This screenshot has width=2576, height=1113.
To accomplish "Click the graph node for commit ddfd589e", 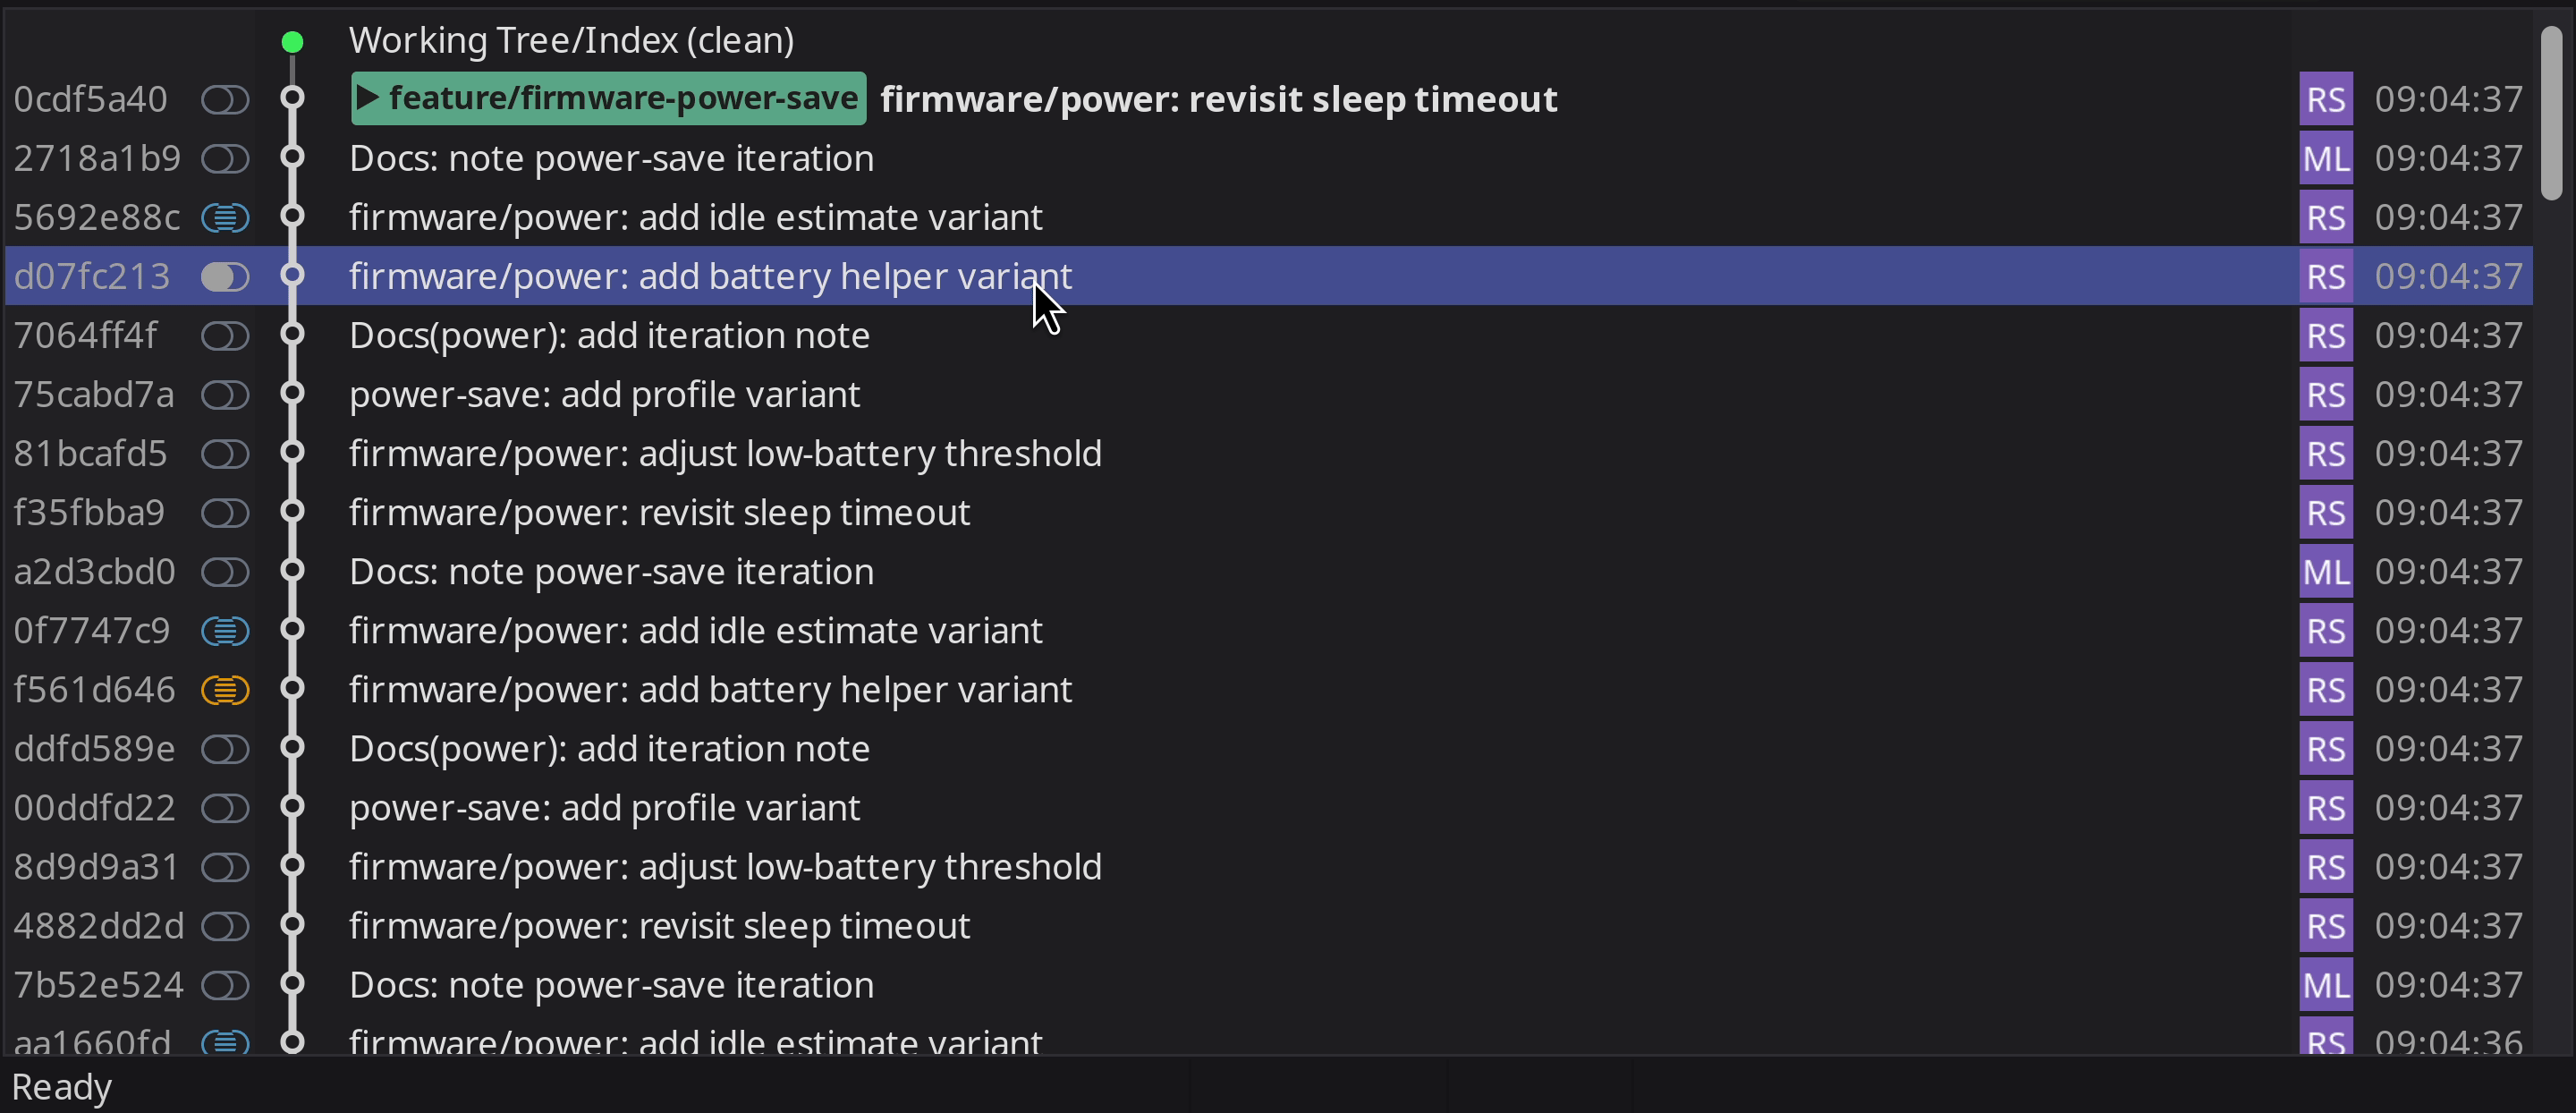I will point(292,748).
